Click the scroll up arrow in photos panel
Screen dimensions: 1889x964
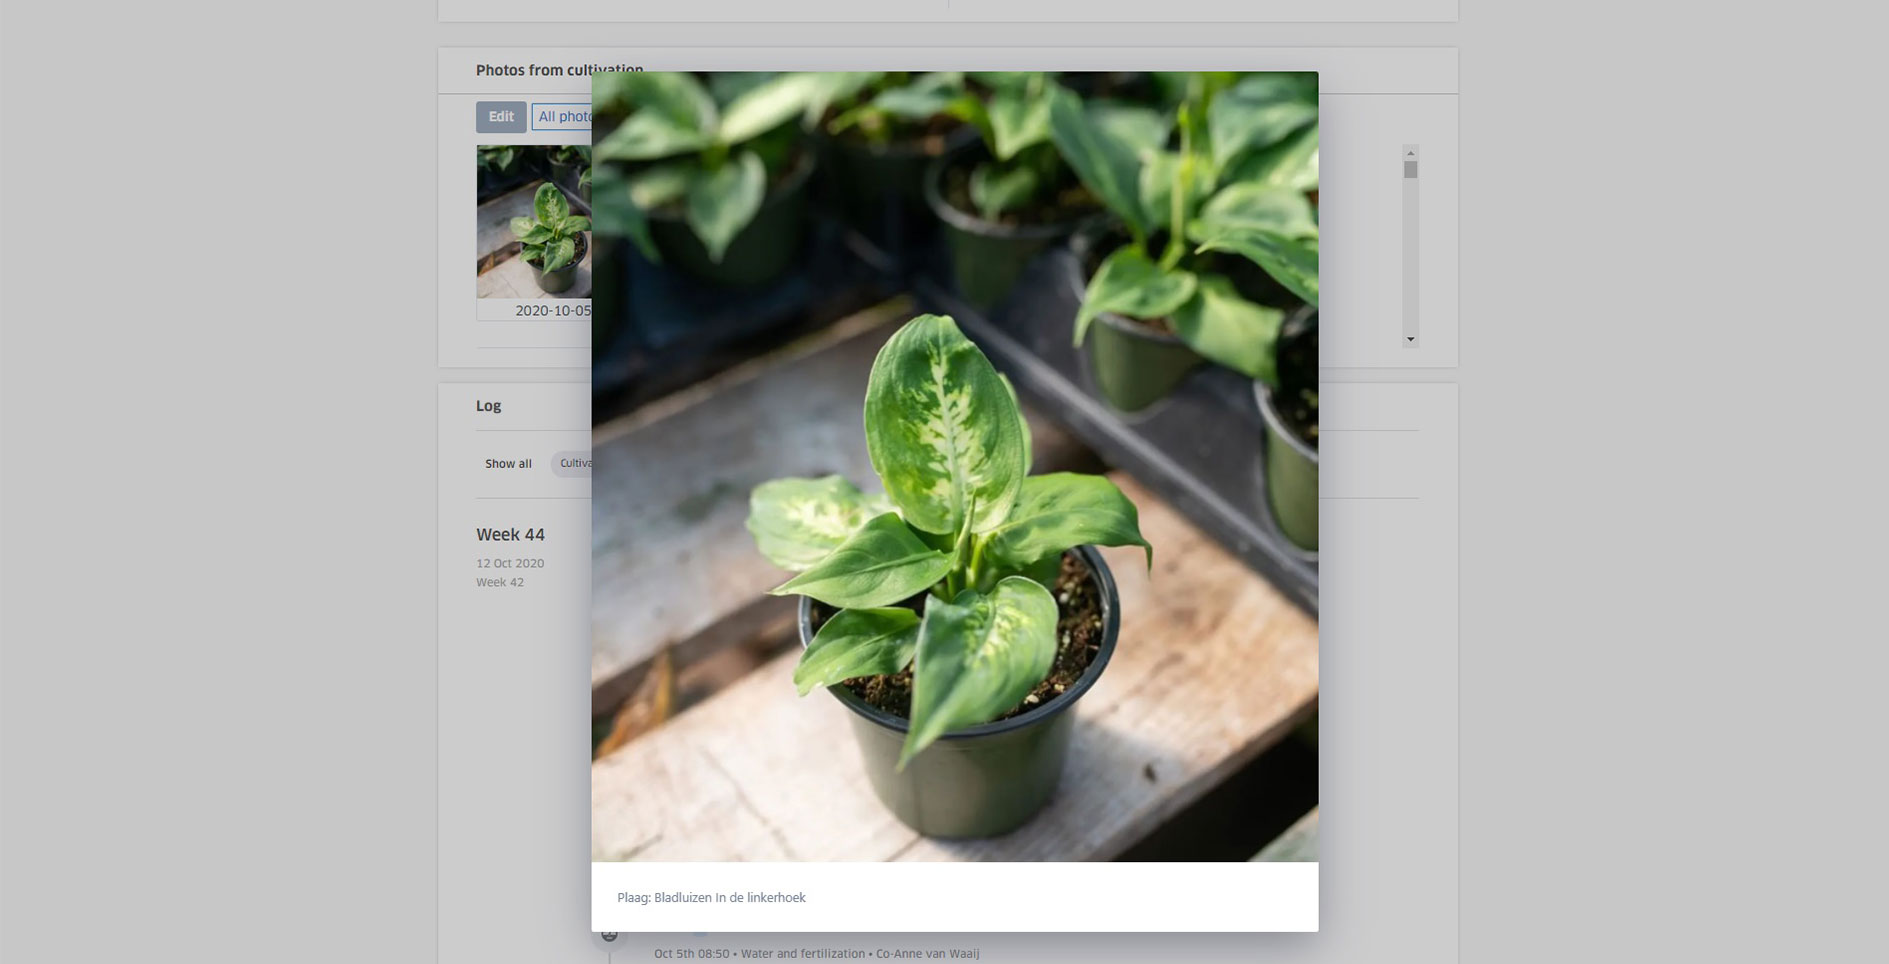1410,152
